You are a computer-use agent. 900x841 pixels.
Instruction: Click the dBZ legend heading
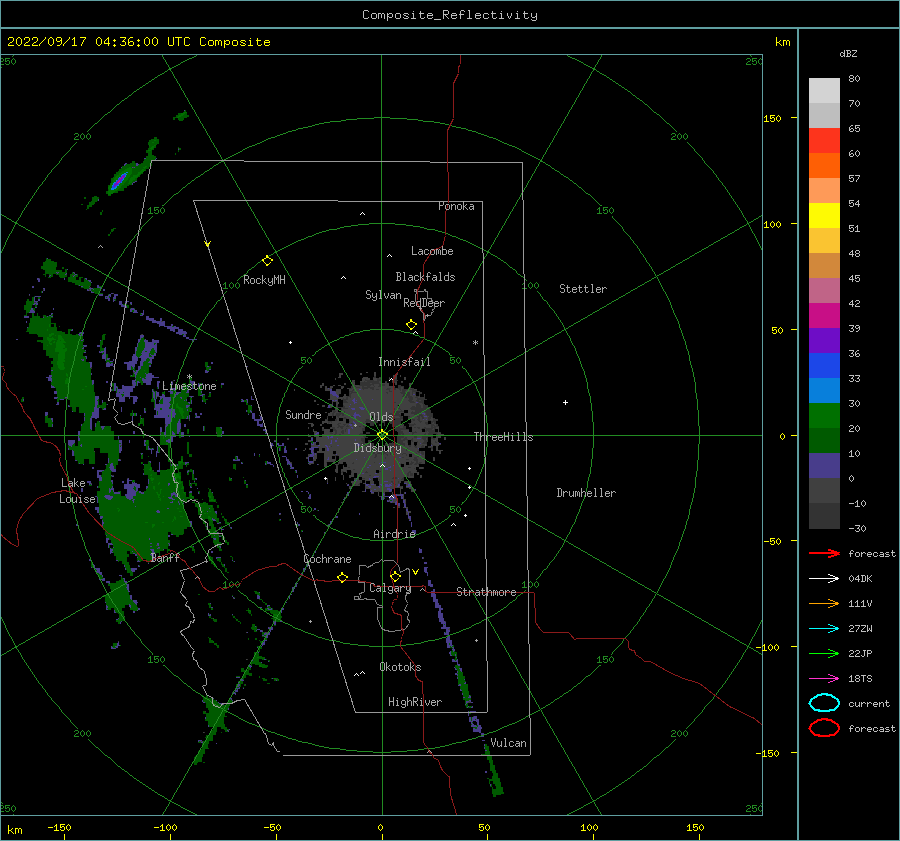[x=848, y=53]
